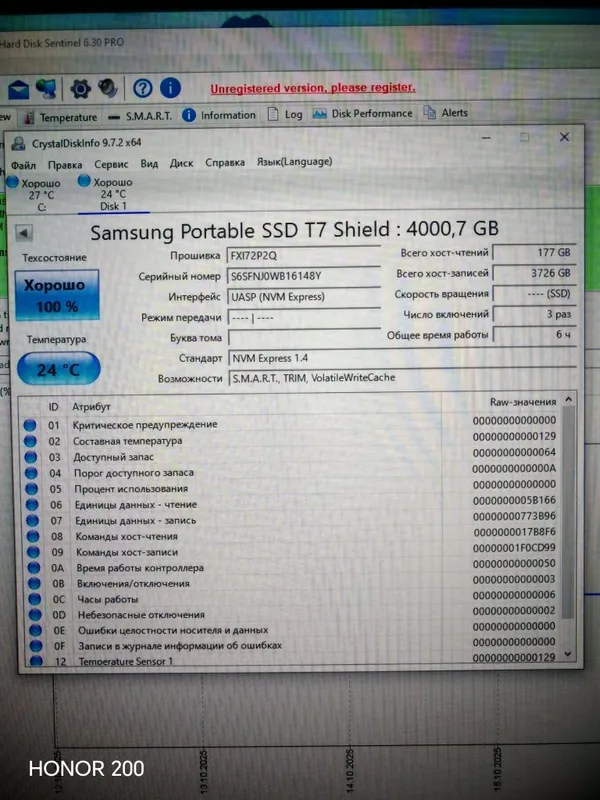600x800 pixels.
Task: Click the Прошивка field FXI72P2Q
Action: pyautogui.click(x=304, y=255)
